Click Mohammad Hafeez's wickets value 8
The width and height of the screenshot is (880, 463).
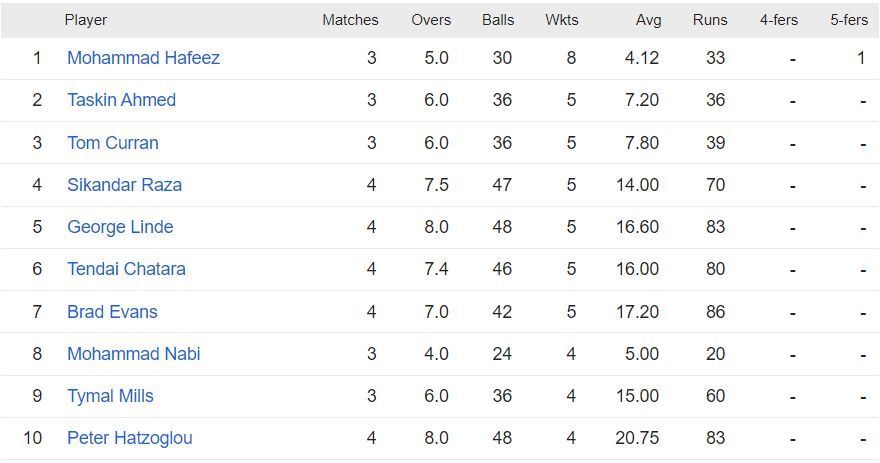[x=571, y=58]
